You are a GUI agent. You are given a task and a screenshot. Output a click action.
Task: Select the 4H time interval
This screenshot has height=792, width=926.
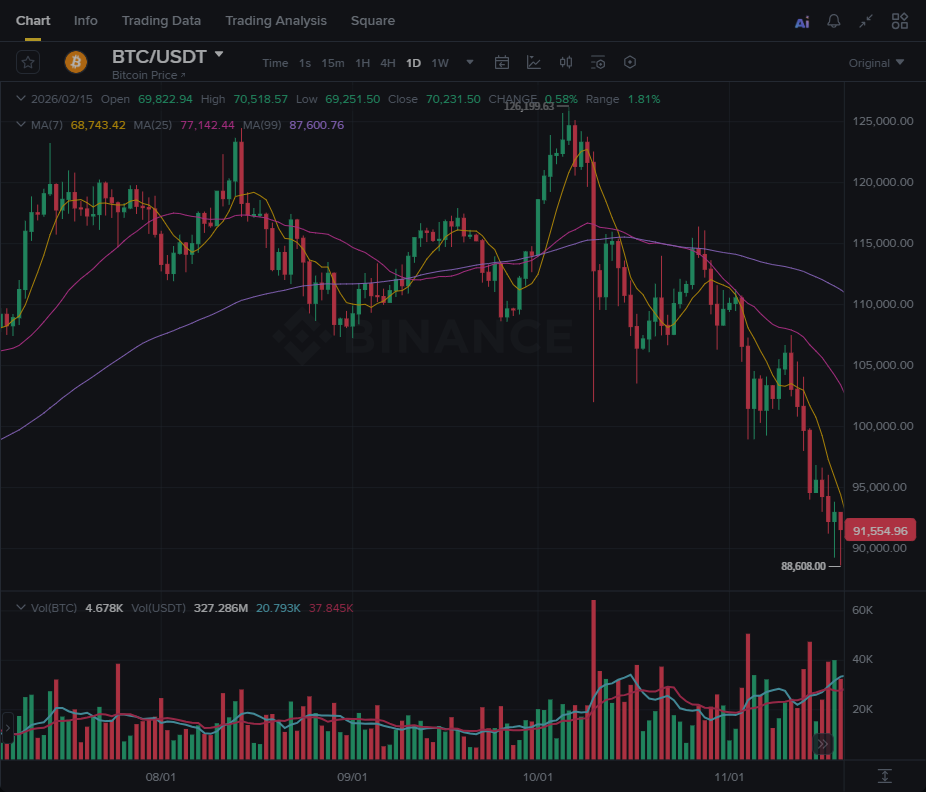(x=388, y=63)
